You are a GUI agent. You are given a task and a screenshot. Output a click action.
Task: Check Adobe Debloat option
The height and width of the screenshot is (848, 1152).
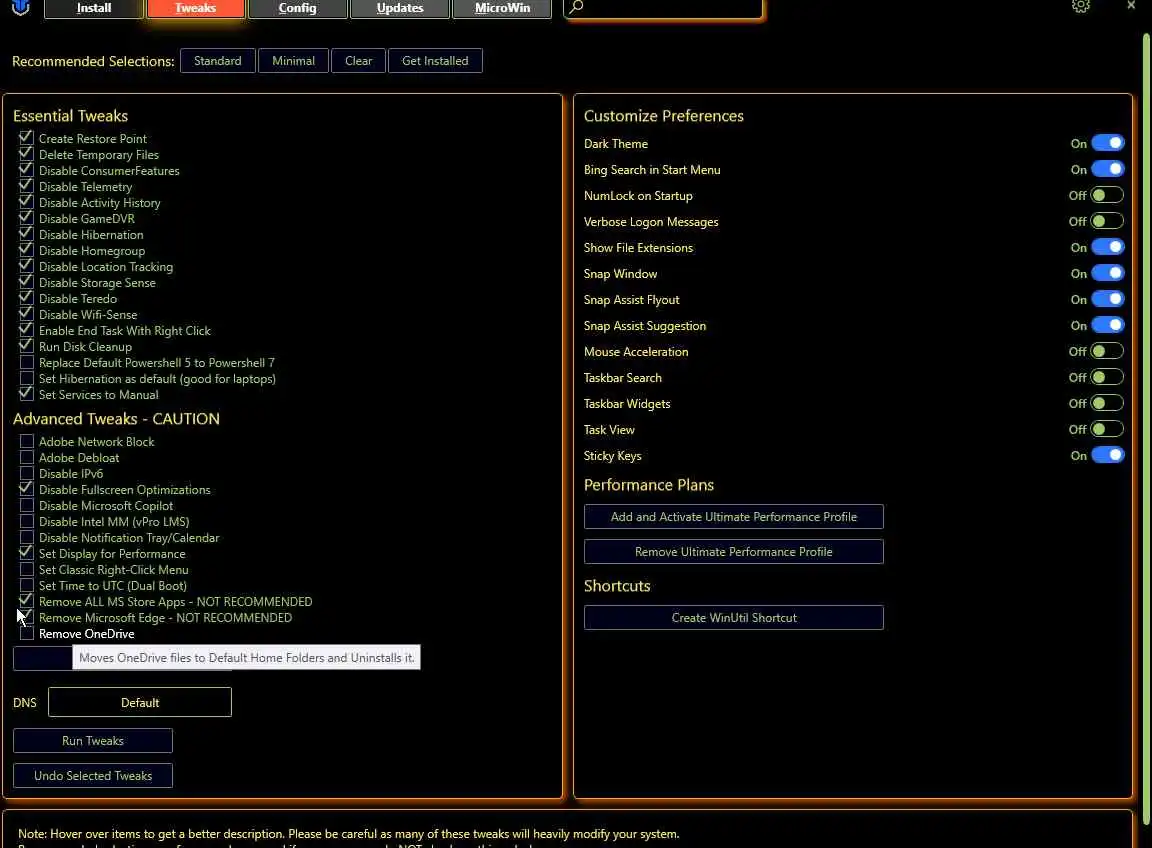(x=26, y=458)
